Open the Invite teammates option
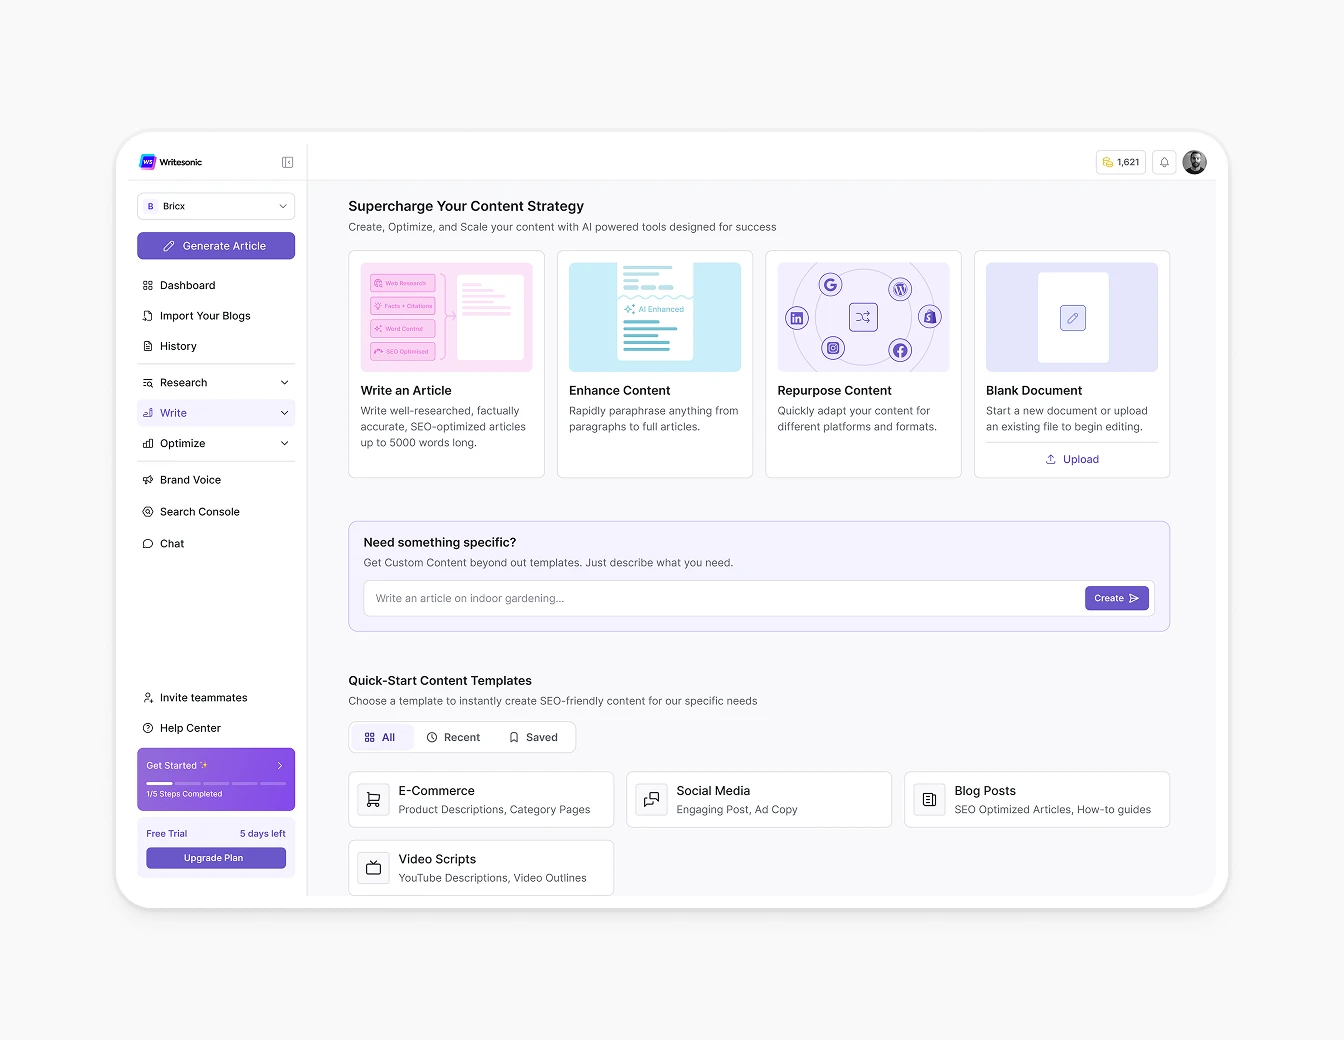1344x1040 pixels. pyautogui.click(x=202, y=697)
